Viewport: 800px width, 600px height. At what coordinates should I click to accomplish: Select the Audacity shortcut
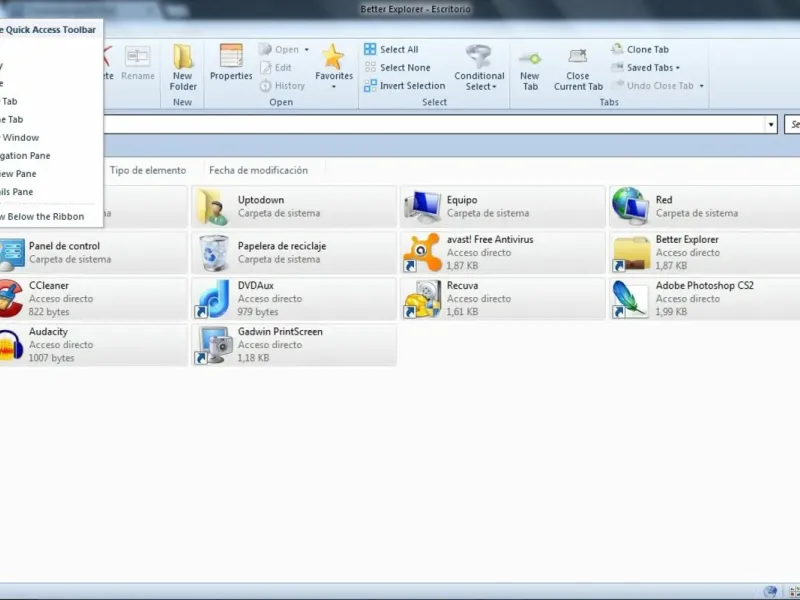pos(93,344)
